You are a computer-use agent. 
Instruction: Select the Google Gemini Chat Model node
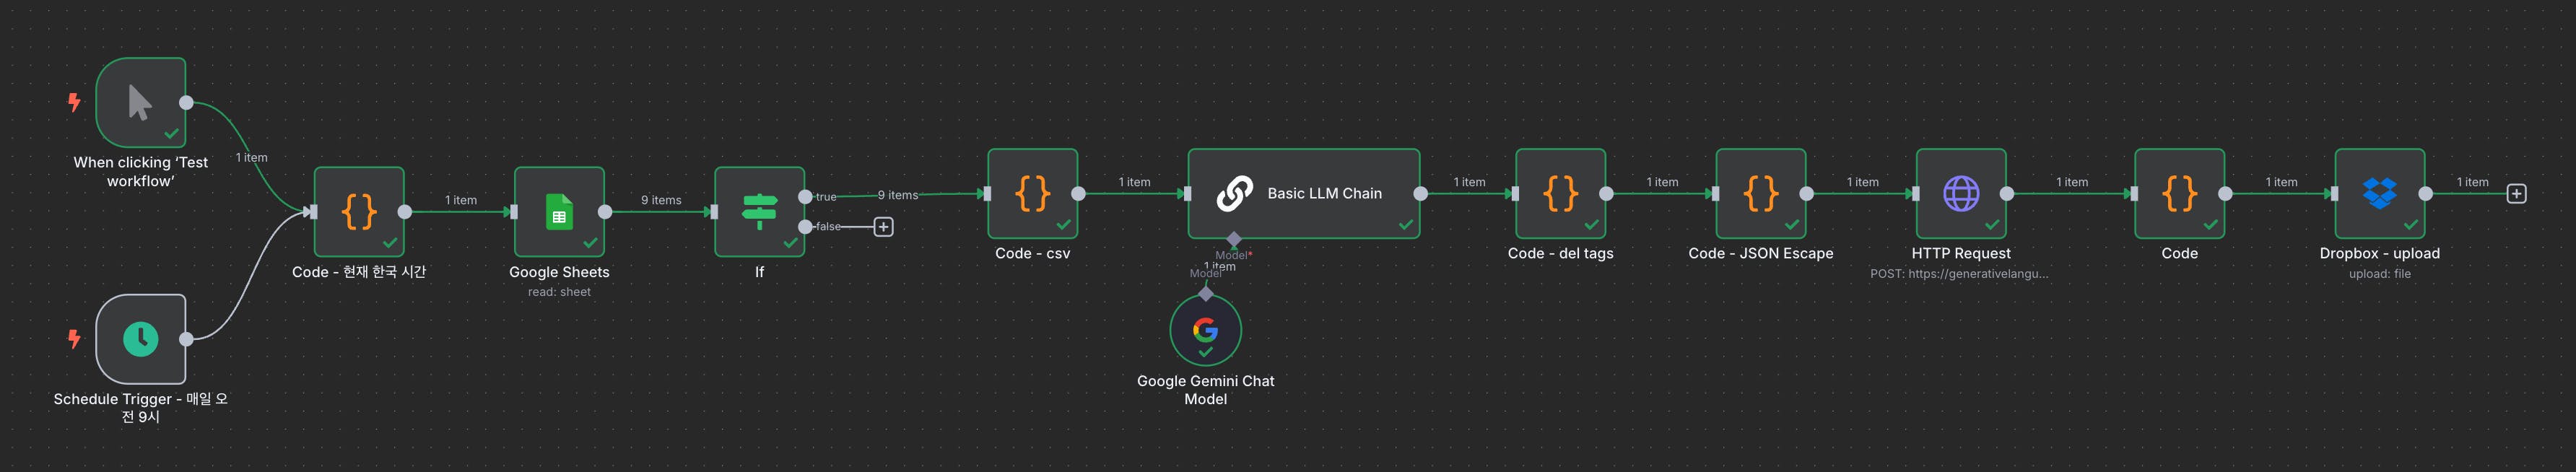1205,330
